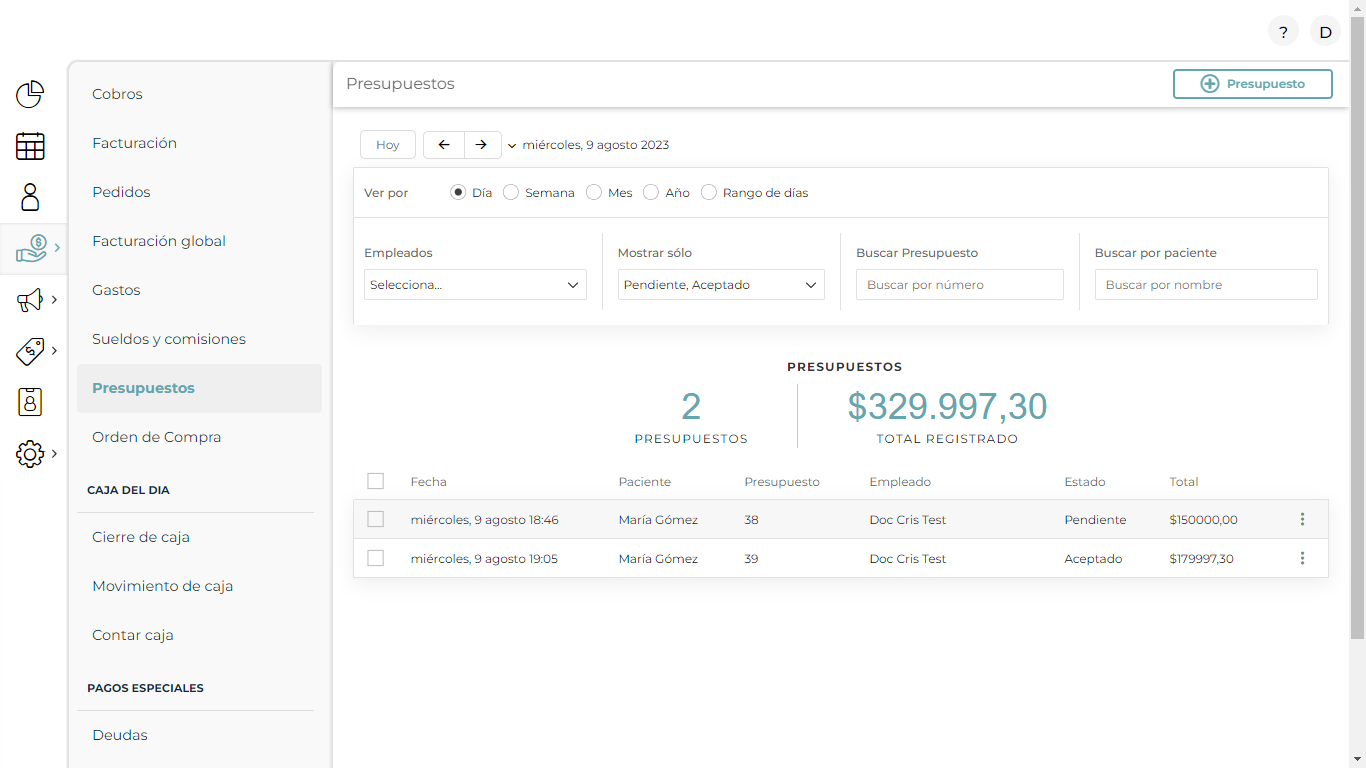Click the date text miércoles, 9 agosto 2023

click(596, 145)
